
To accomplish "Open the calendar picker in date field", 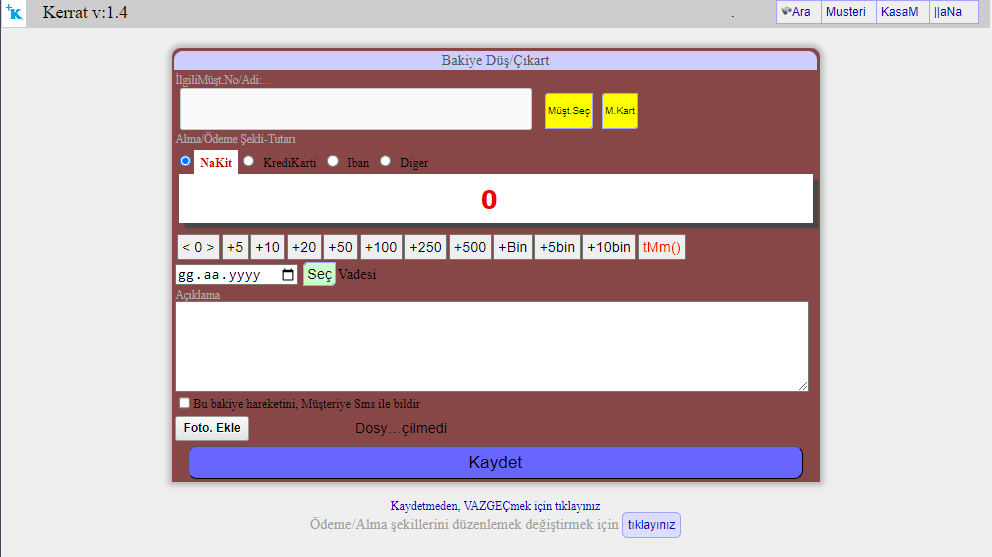I will coord(289,275).
